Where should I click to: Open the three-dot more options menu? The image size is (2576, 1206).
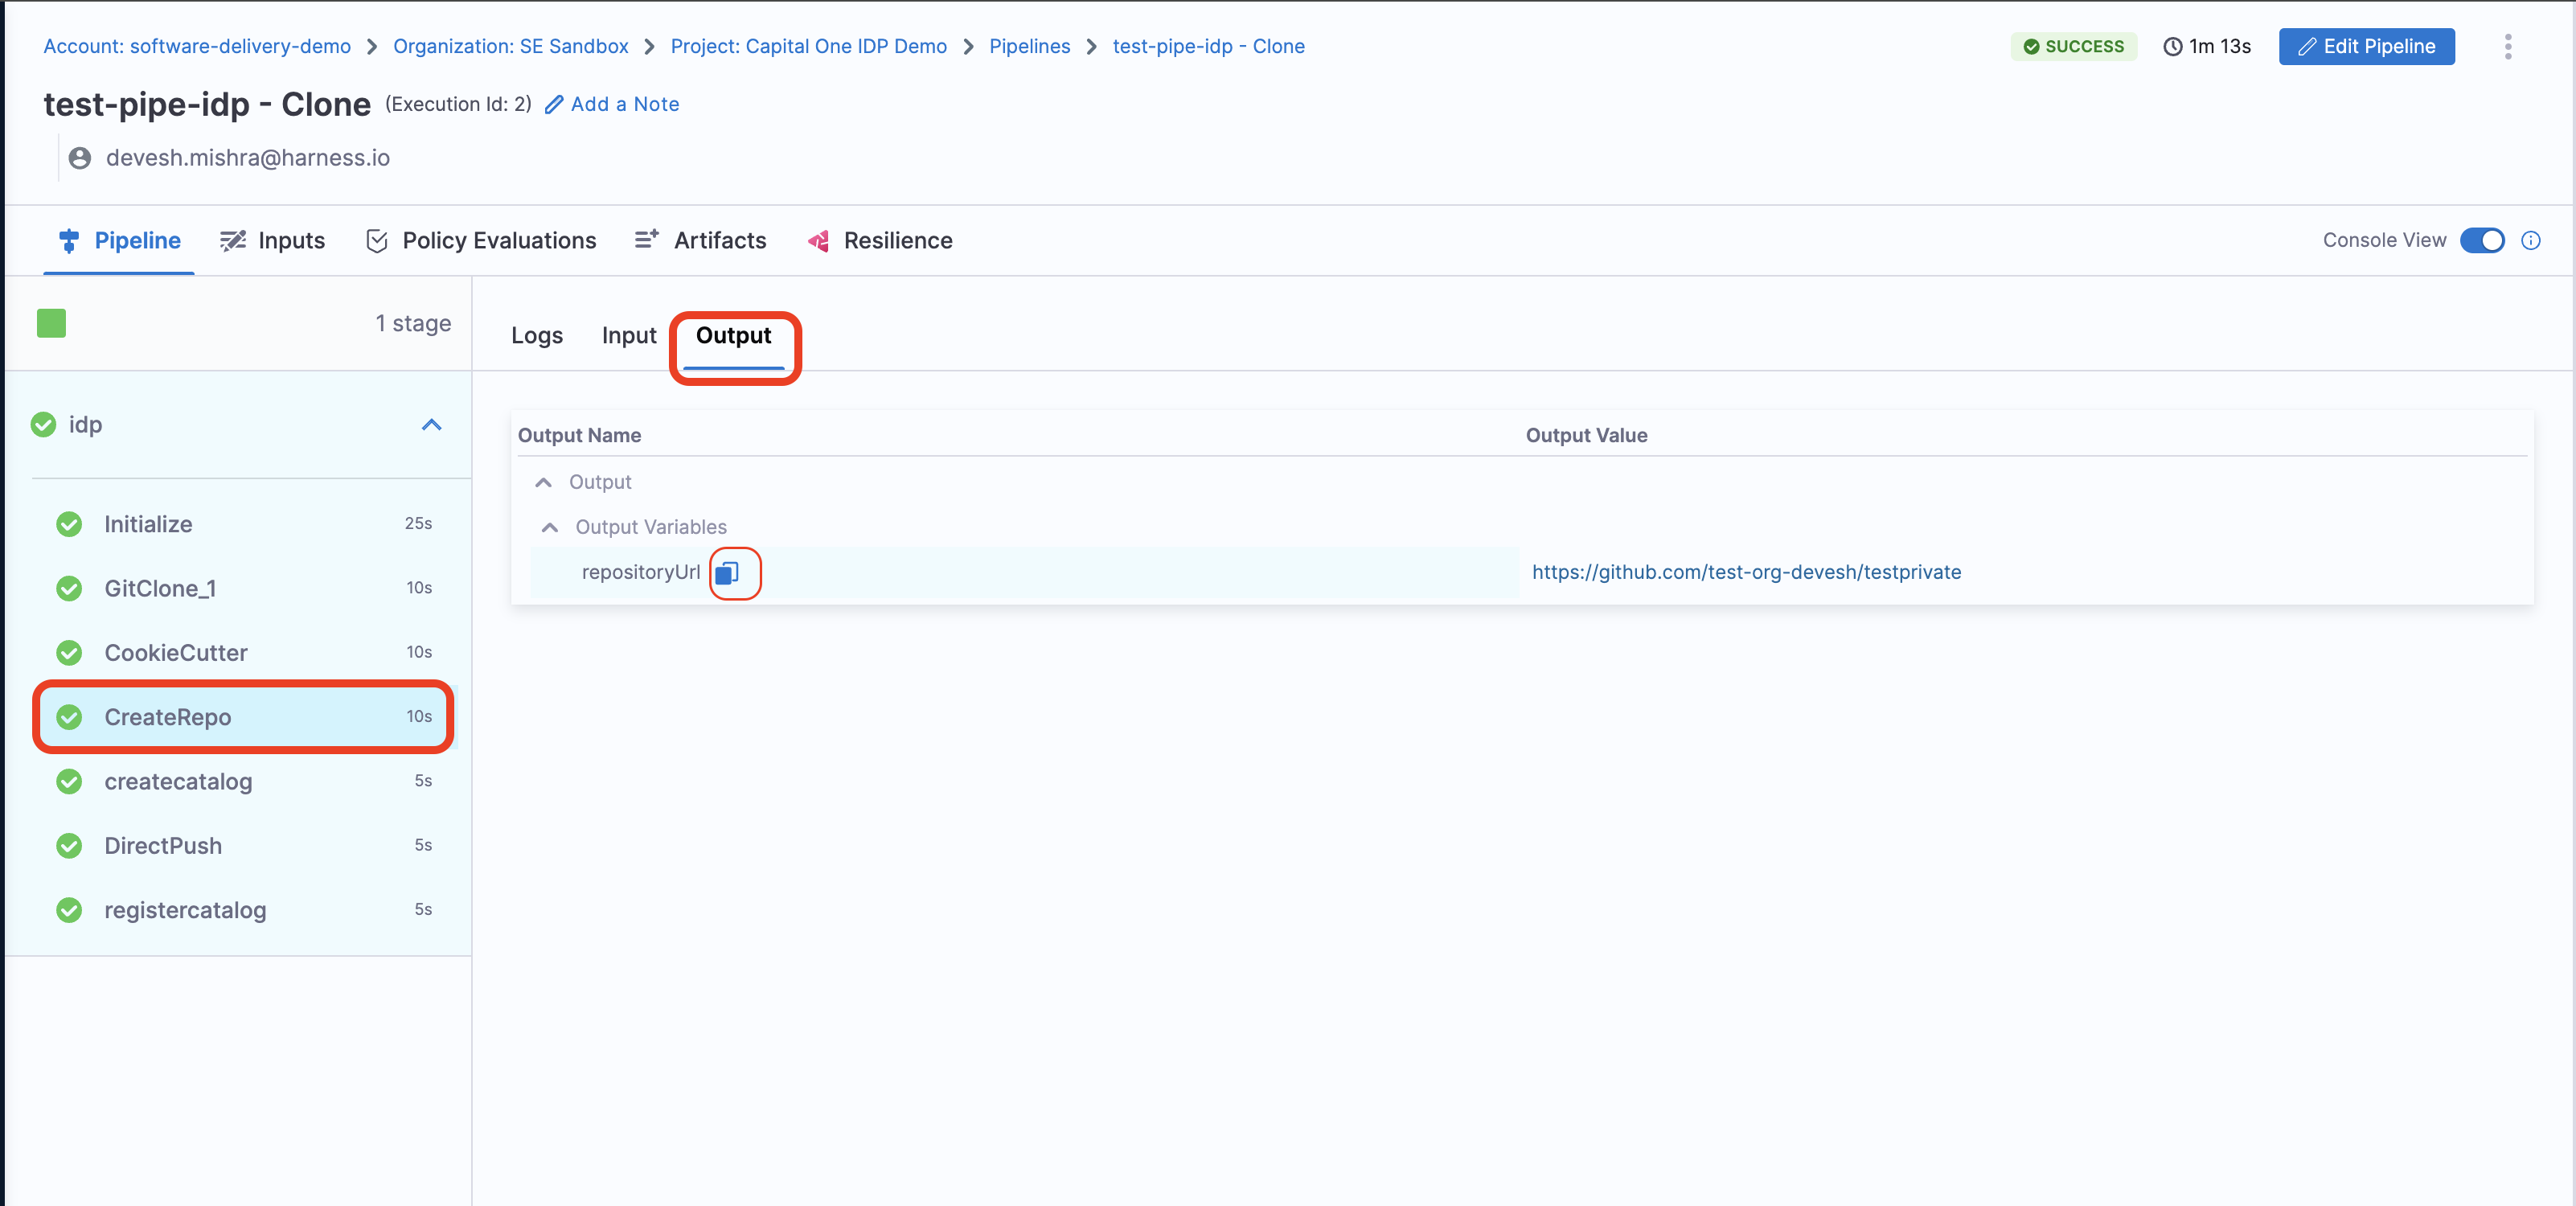(x=2508, y=47)
